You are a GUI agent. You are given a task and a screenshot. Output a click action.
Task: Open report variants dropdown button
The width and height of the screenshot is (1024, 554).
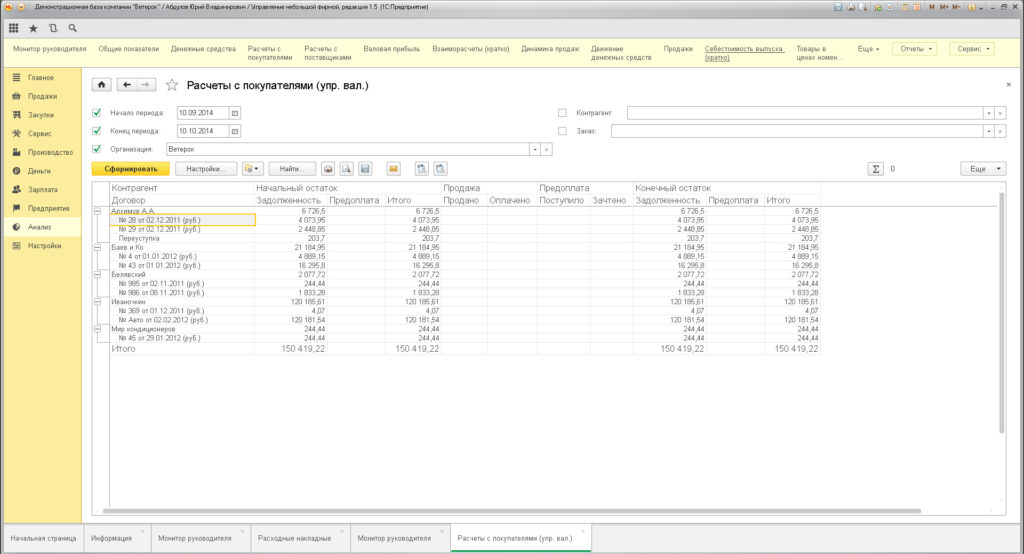tap(252, 169)
